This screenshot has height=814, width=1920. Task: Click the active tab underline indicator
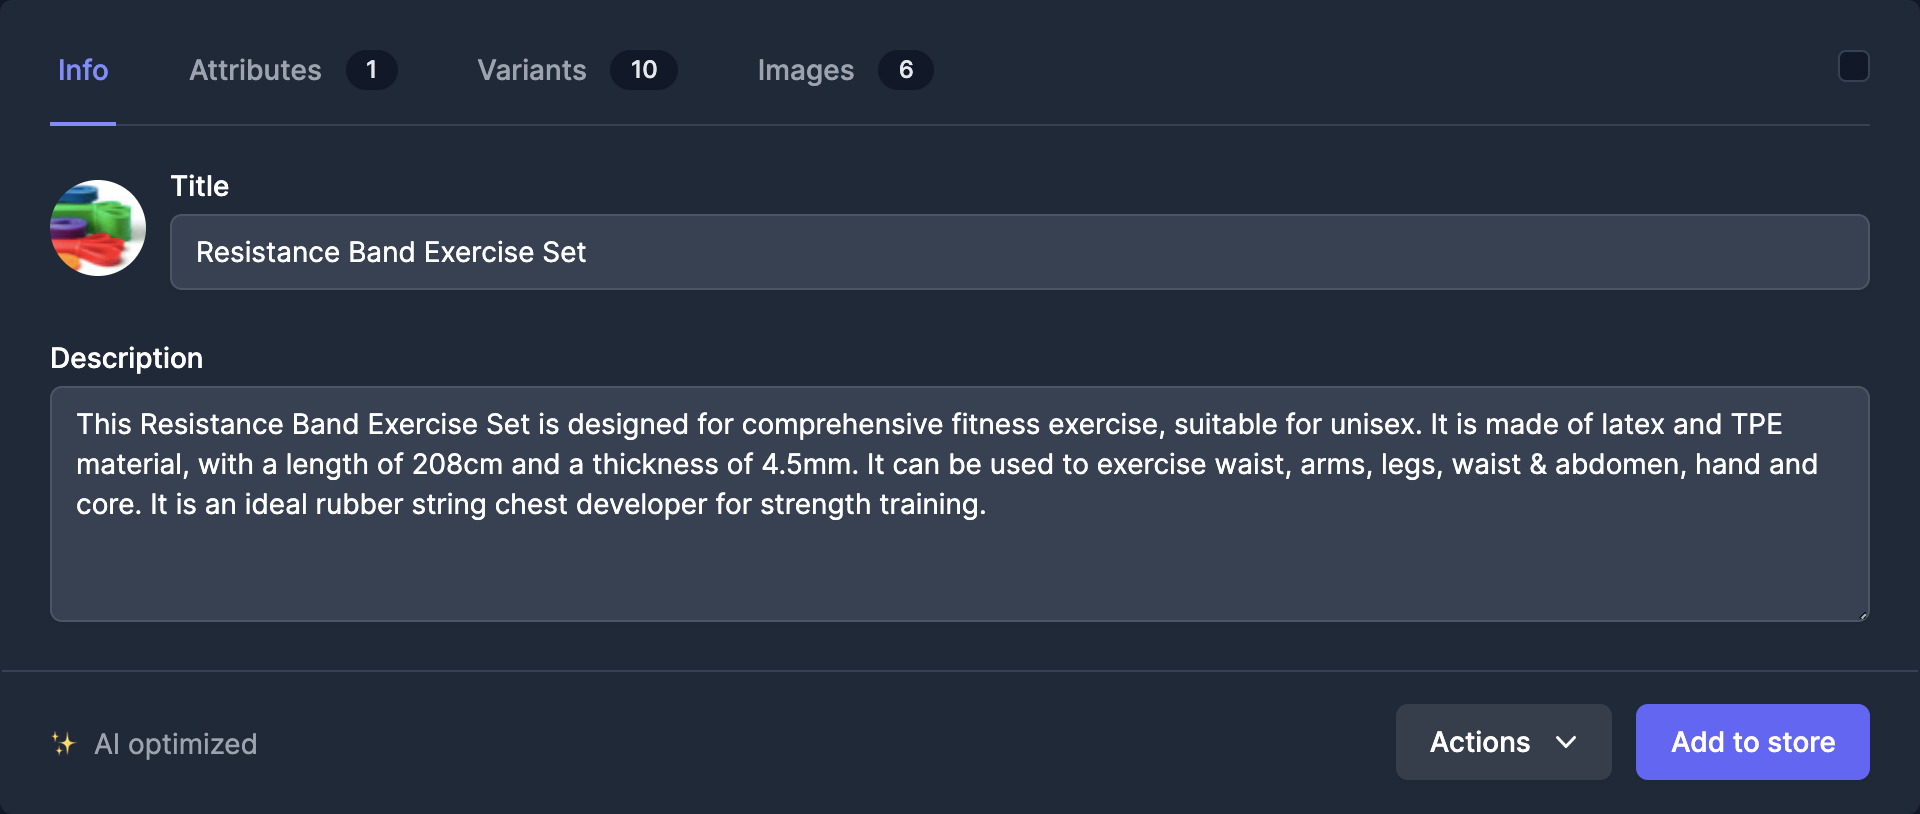coord(83,125)
